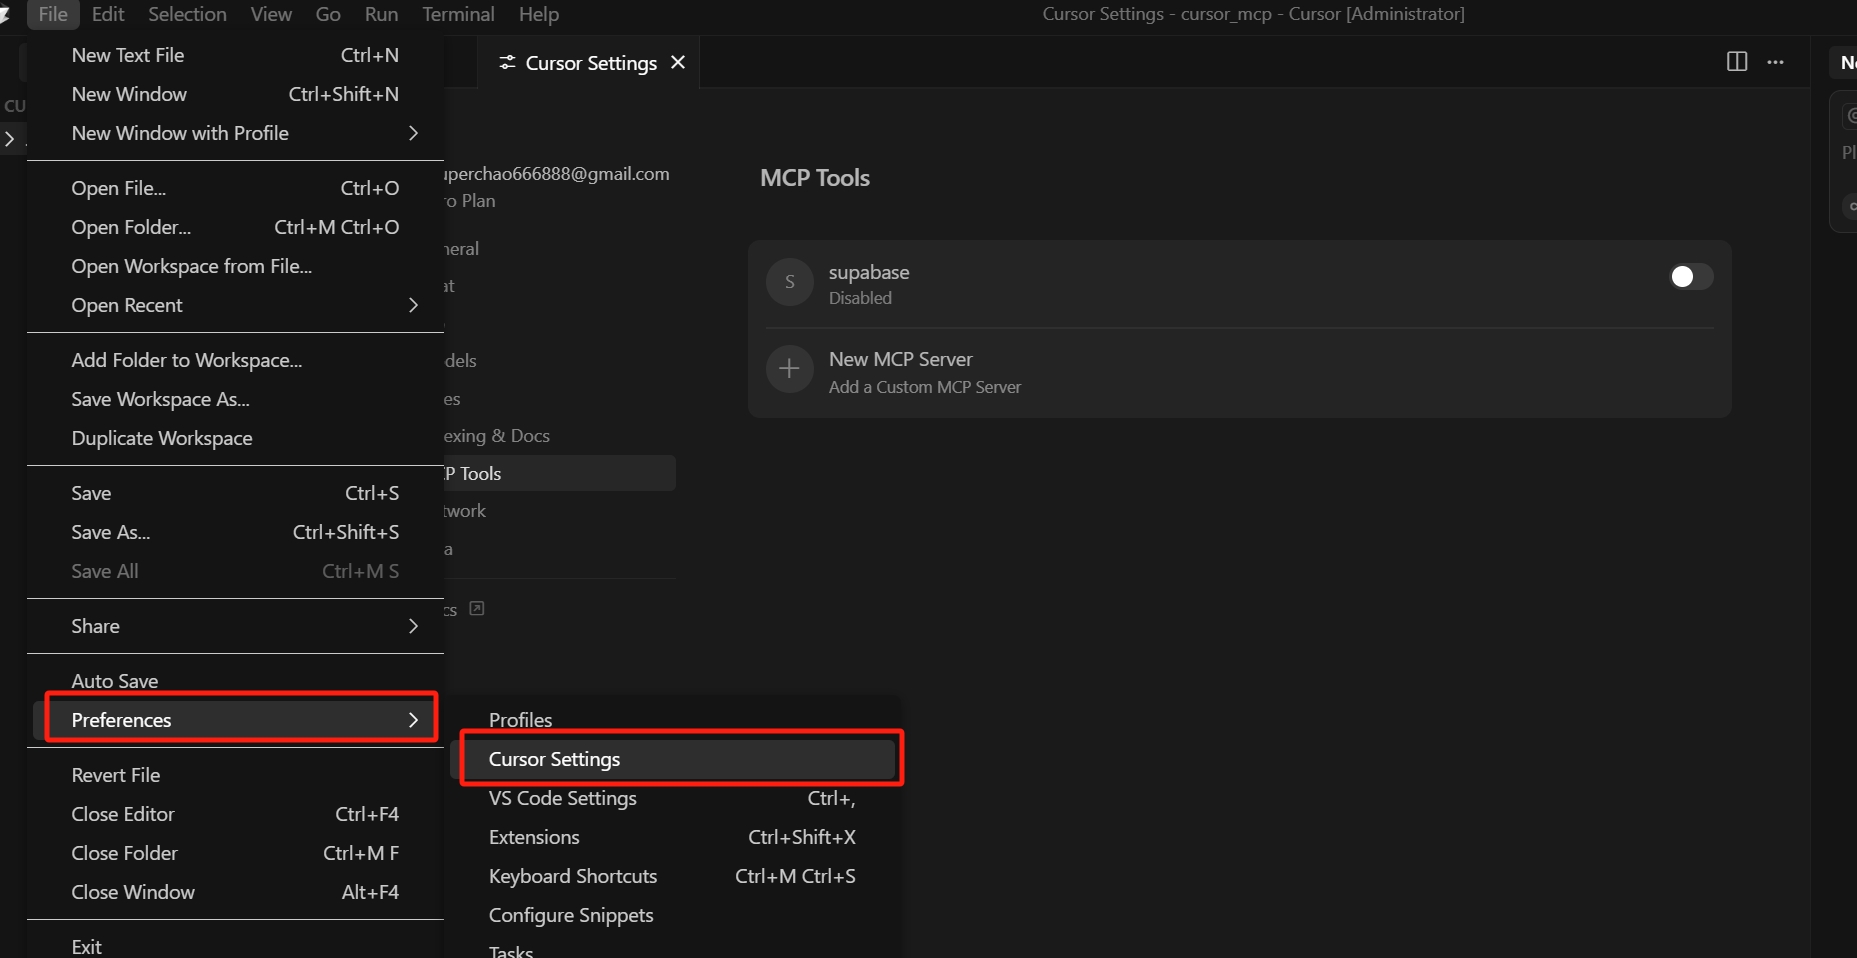Click Save in the File menu
The width and height of the screenshot is (1857, 958).
235,493
